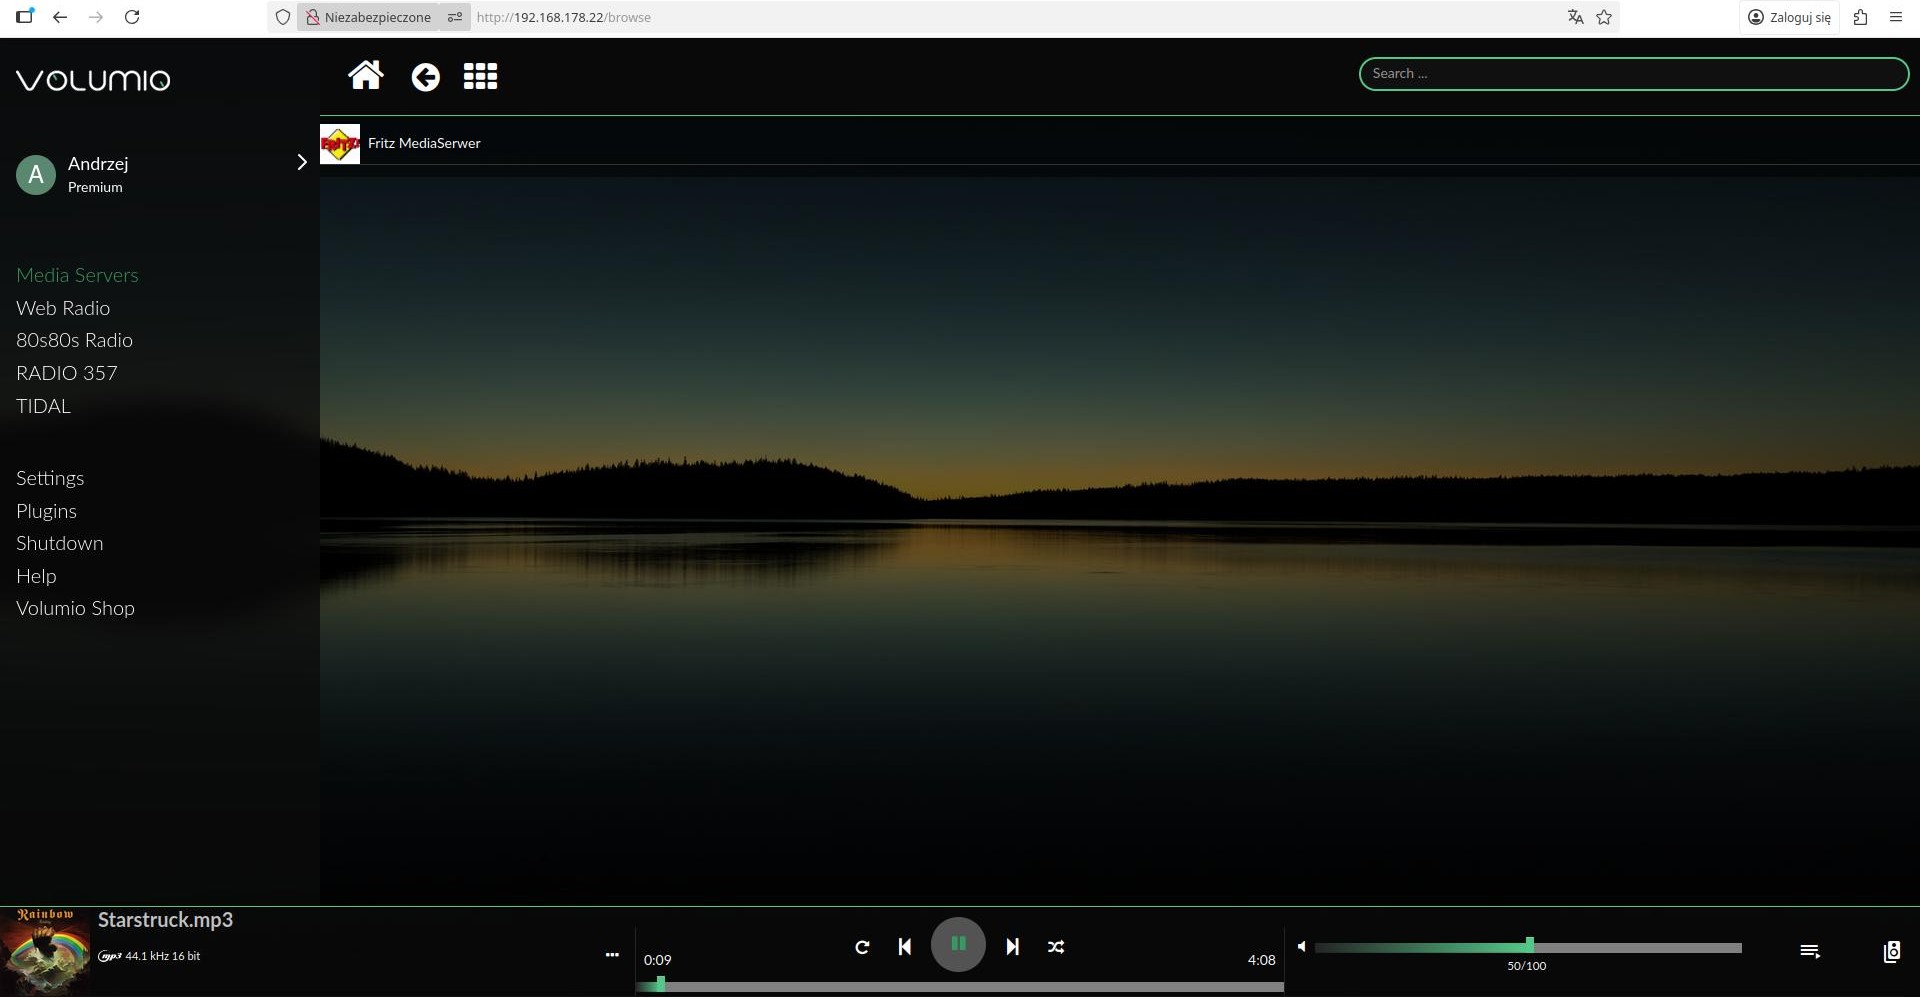Switch to the grid view layout

point(480,77)
